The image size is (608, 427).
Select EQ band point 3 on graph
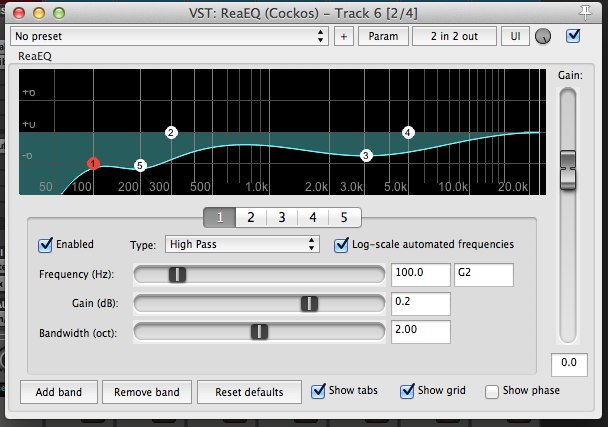(x=366, y=155)
